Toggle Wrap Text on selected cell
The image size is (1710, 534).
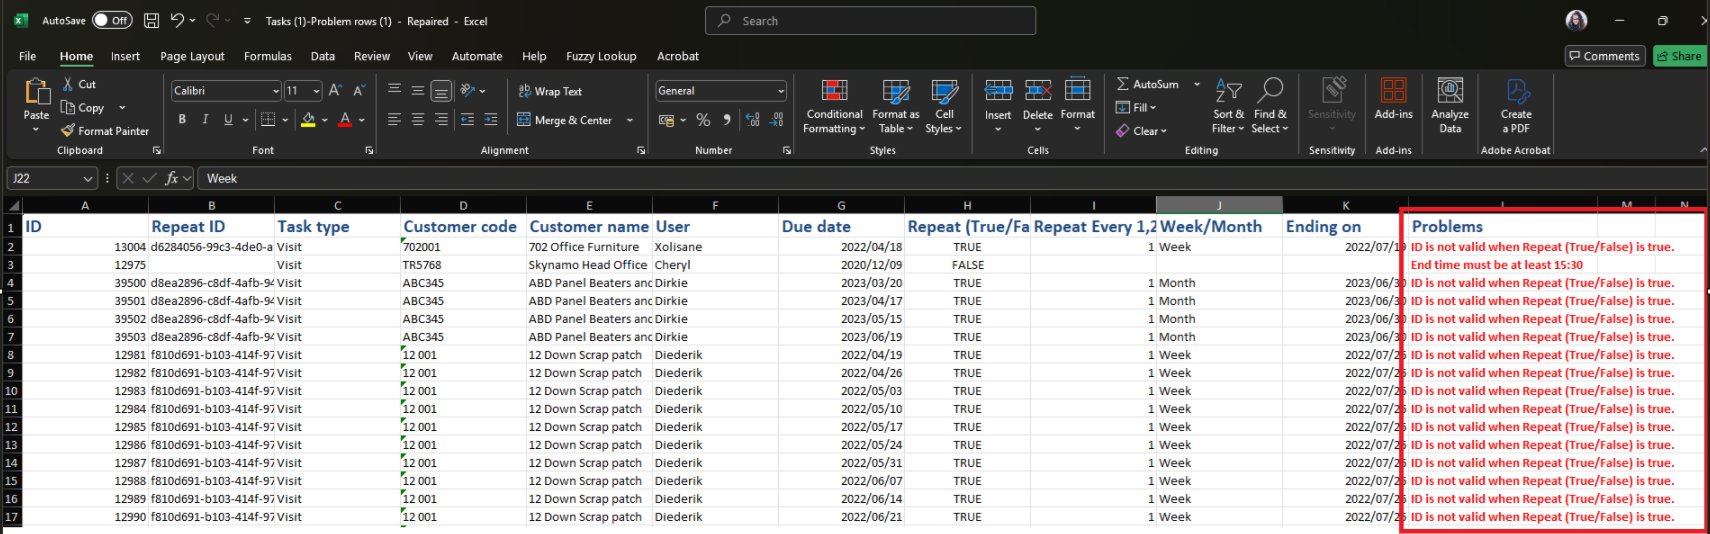(550, 91)
